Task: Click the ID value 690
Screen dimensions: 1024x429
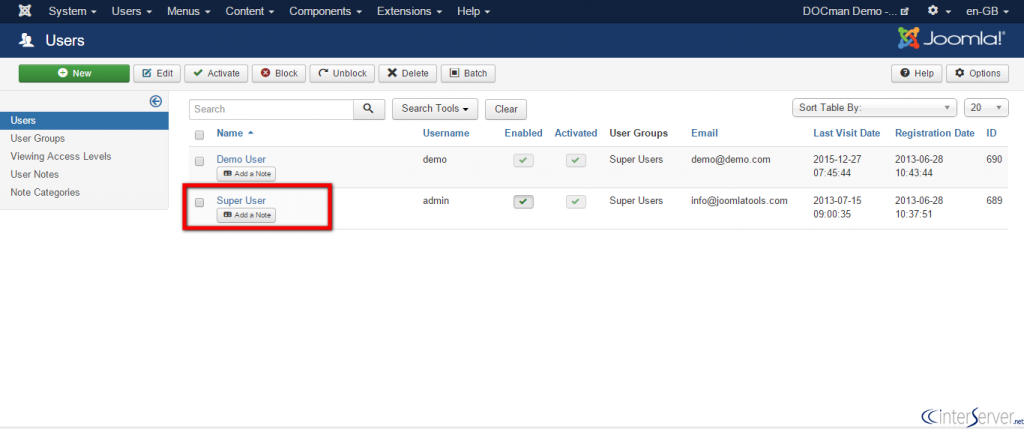Action: click(x=994, y=159)
